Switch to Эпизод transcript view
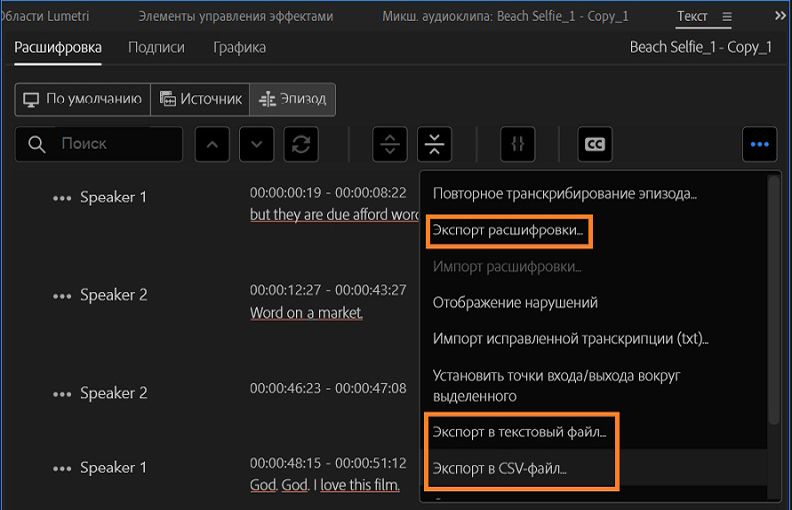The height and width of the screenshot is (510, 792). (x=292, y=99)
